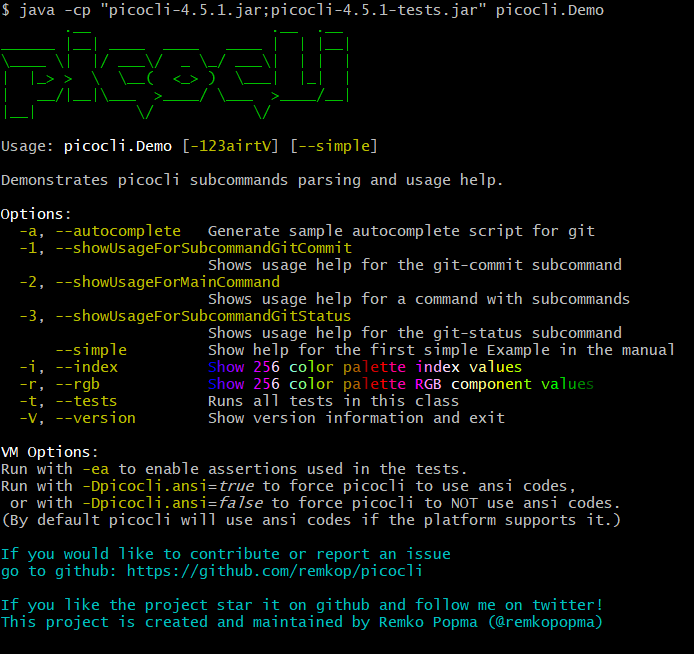Click the 'picocli.Demo' text in Usage line
694x654 pixels.
coord(118,146)
